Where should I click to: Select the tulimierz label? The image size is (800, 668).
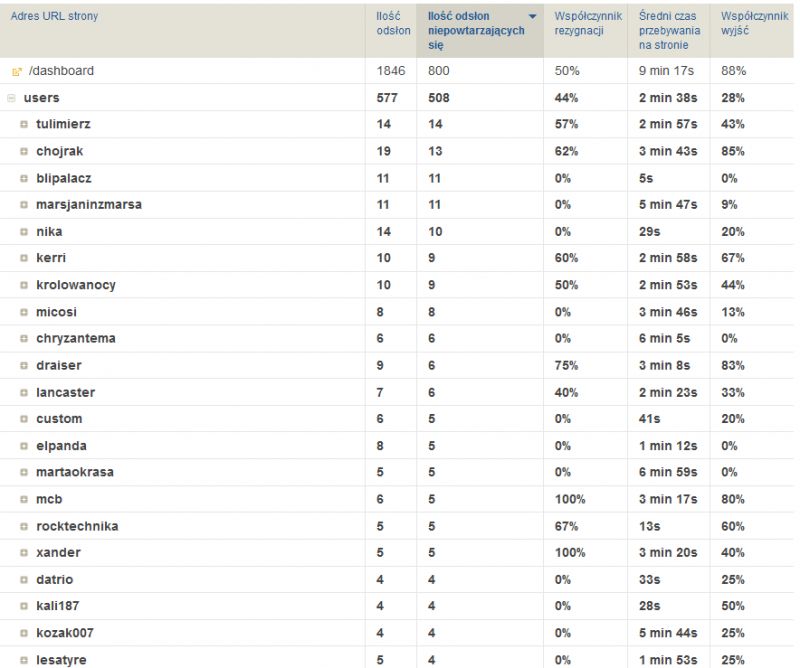tap(63, 125)
